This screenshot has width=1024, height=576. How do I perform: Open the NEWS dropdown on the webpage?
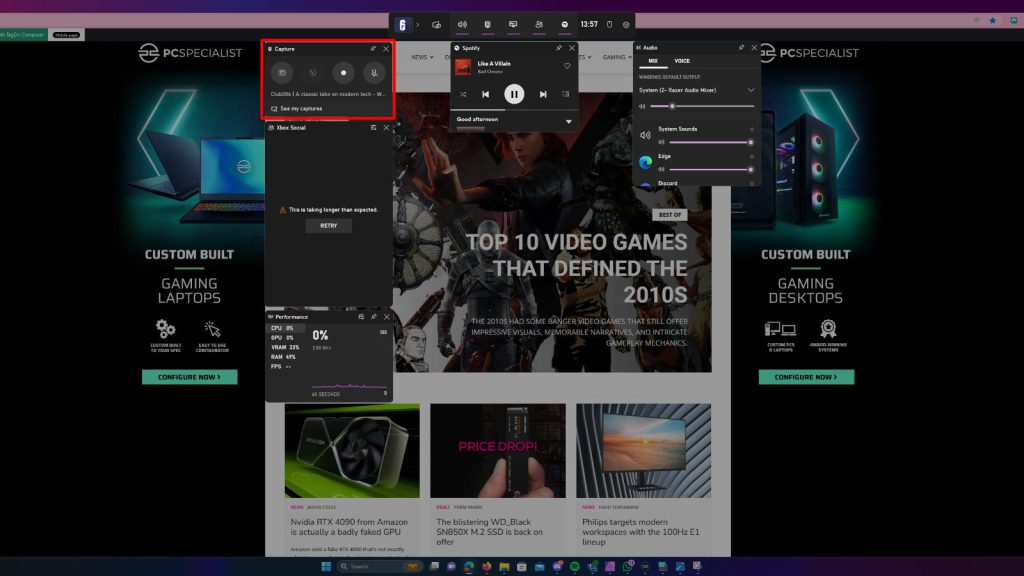[426, 56]
